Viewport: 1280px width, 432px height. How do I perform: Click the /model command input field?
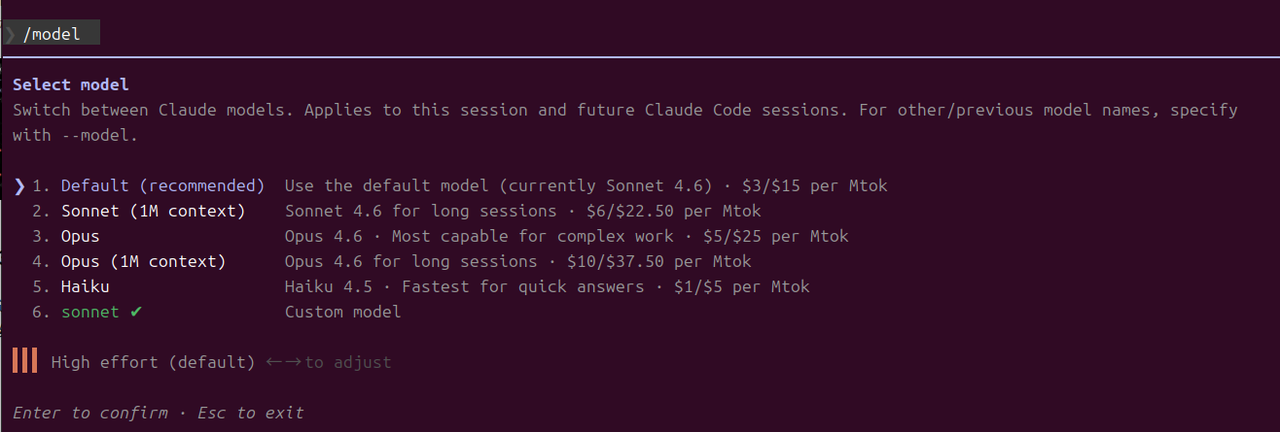point(60,34)
